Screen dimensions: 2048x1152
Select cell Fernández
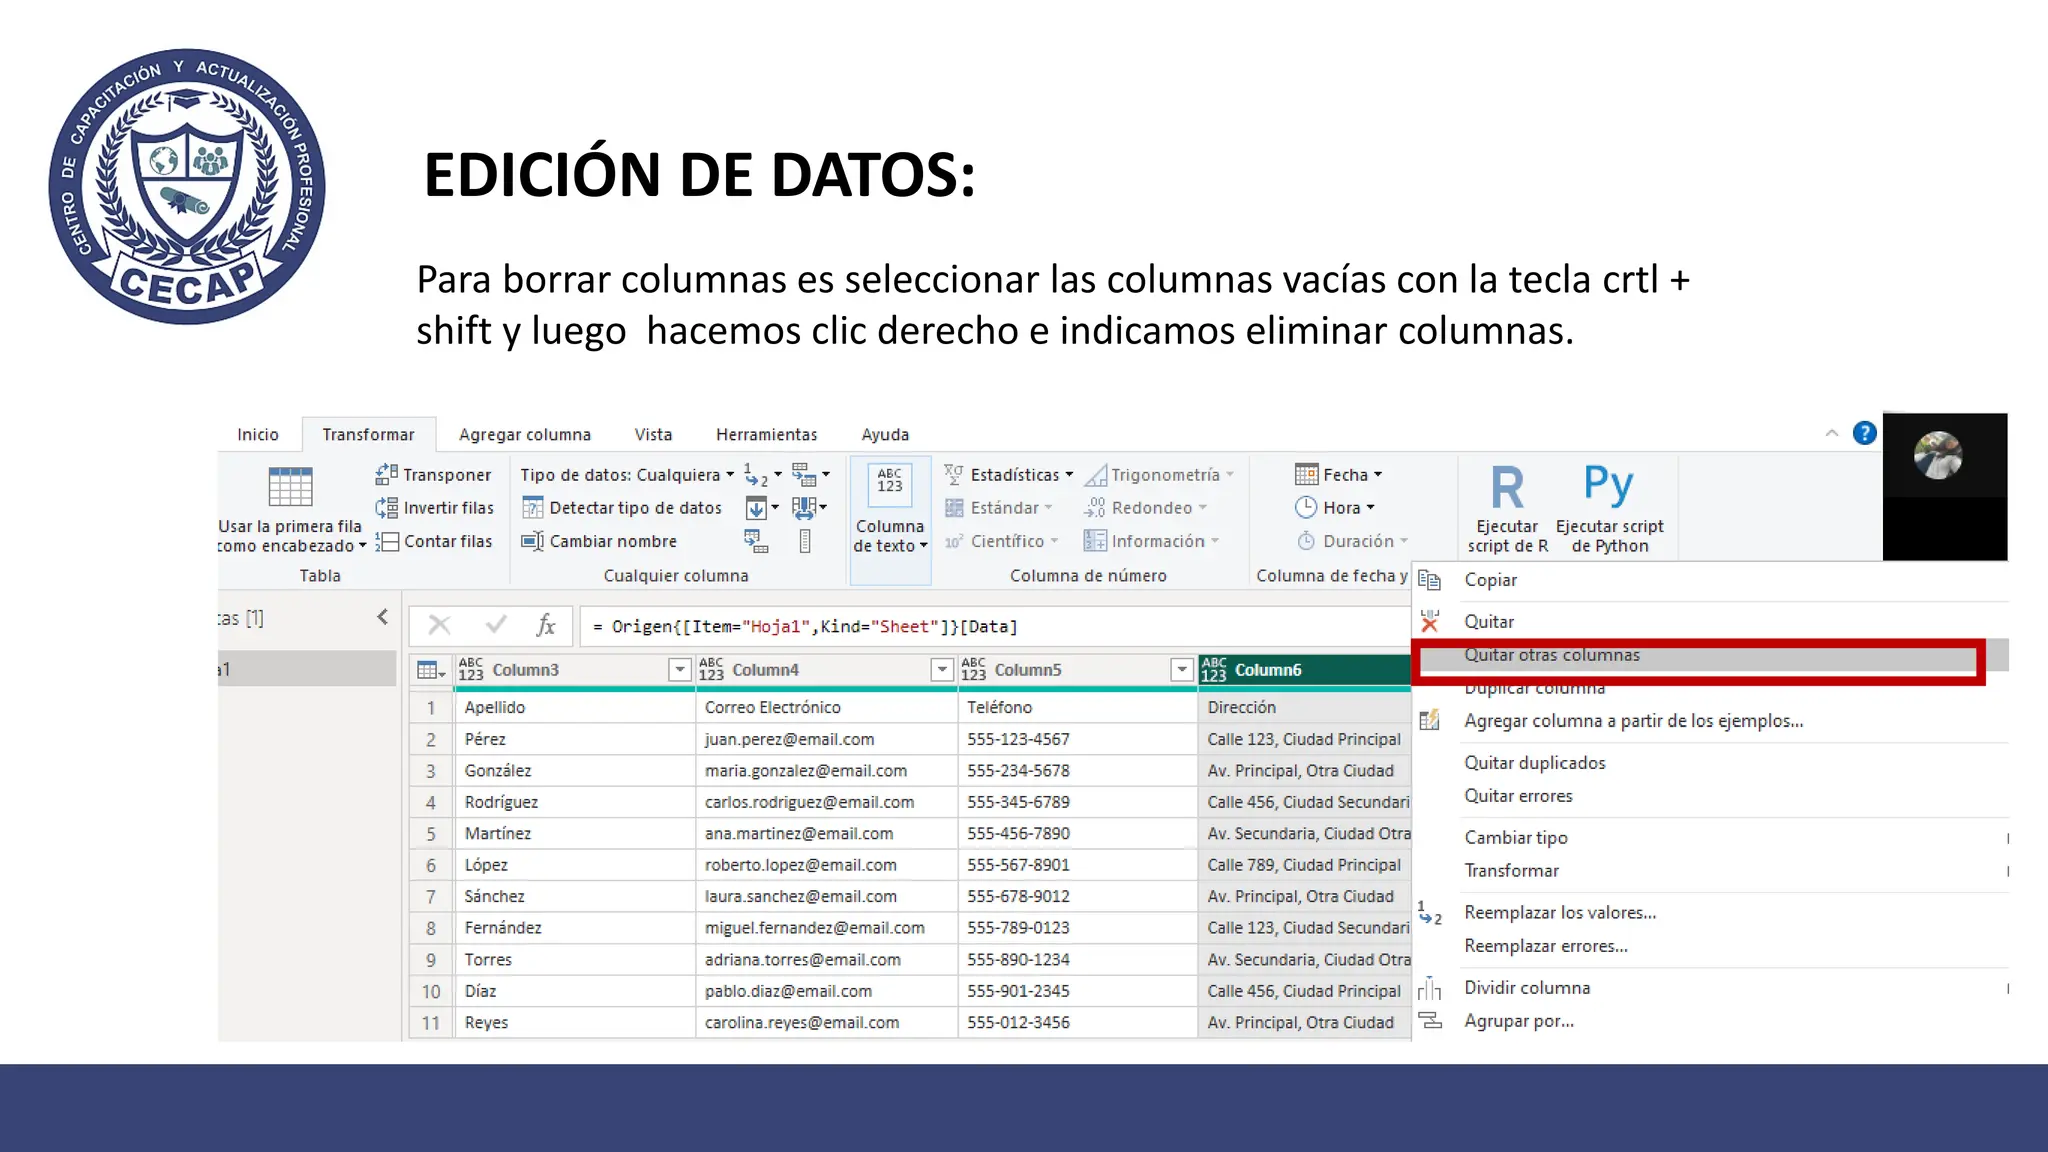(x=575, y=928)
